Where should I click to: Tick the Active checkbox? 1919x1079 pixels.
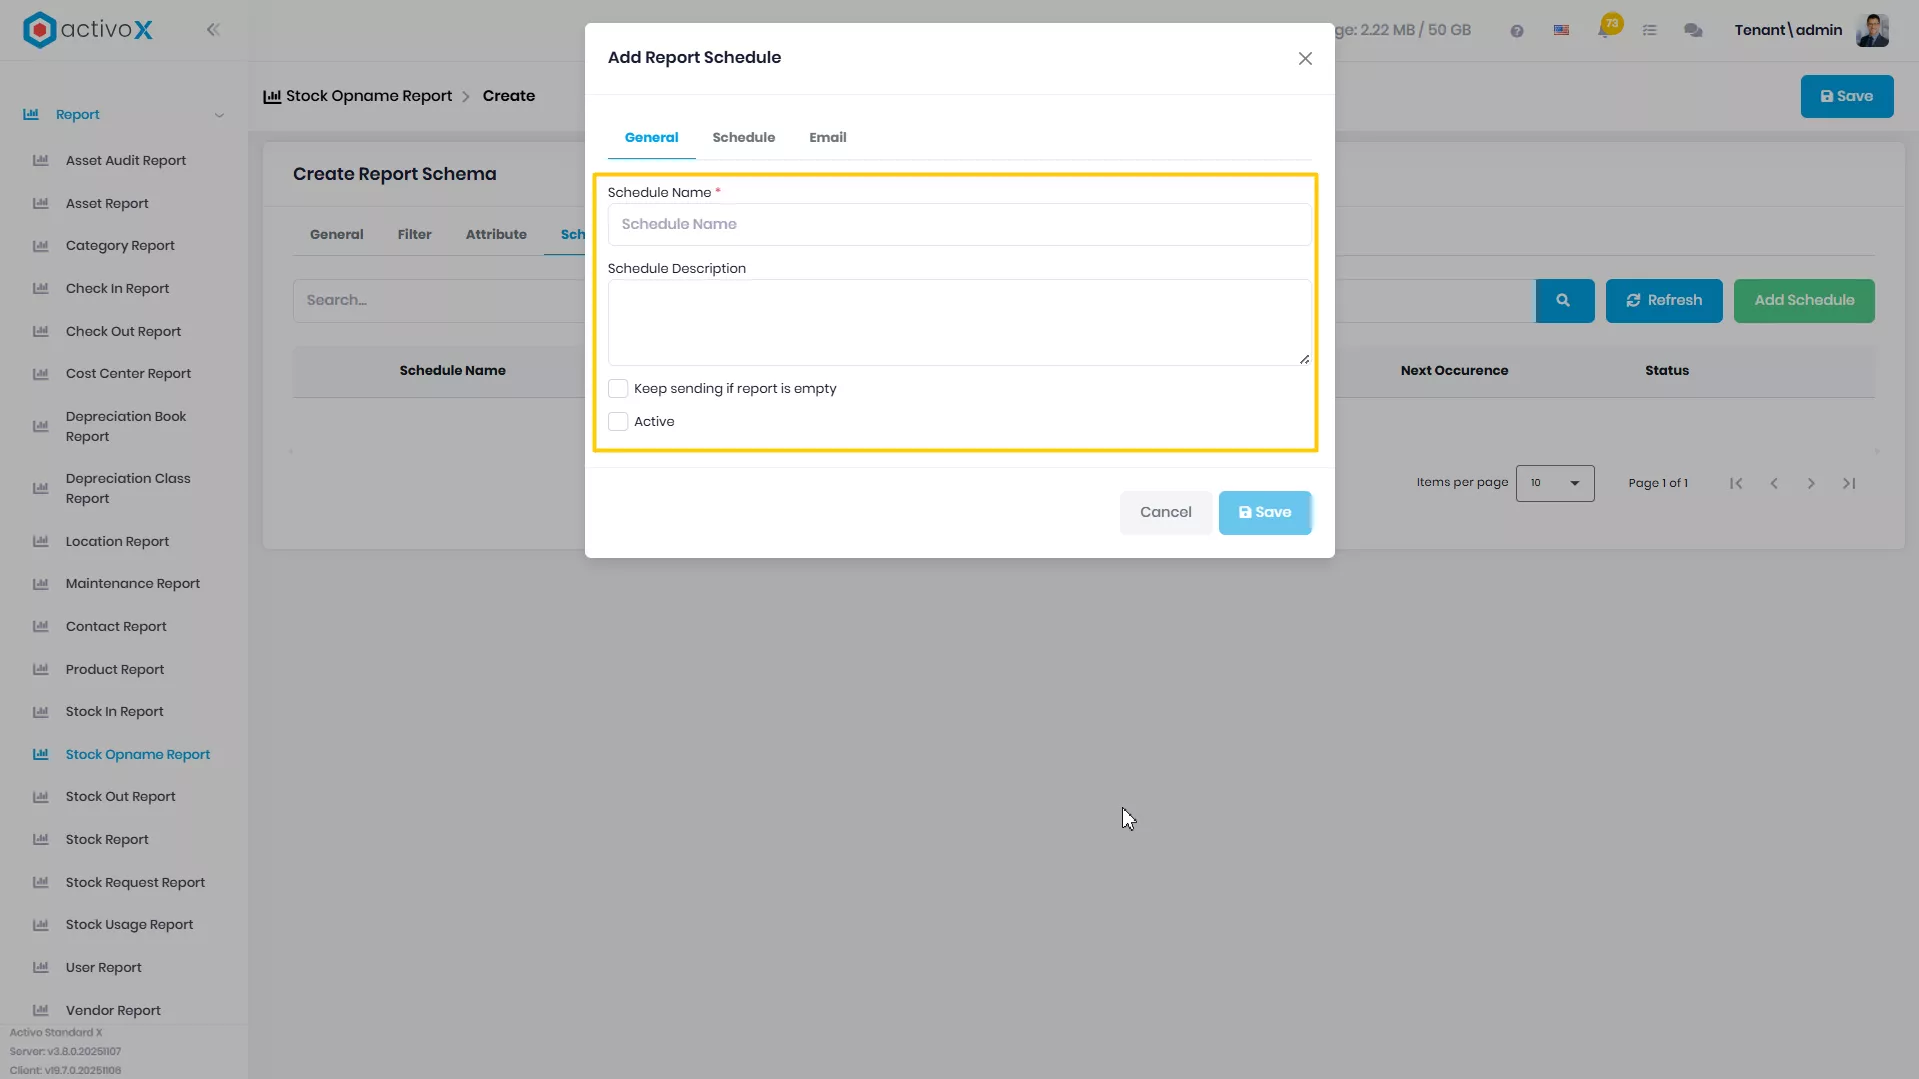point(618,421)
